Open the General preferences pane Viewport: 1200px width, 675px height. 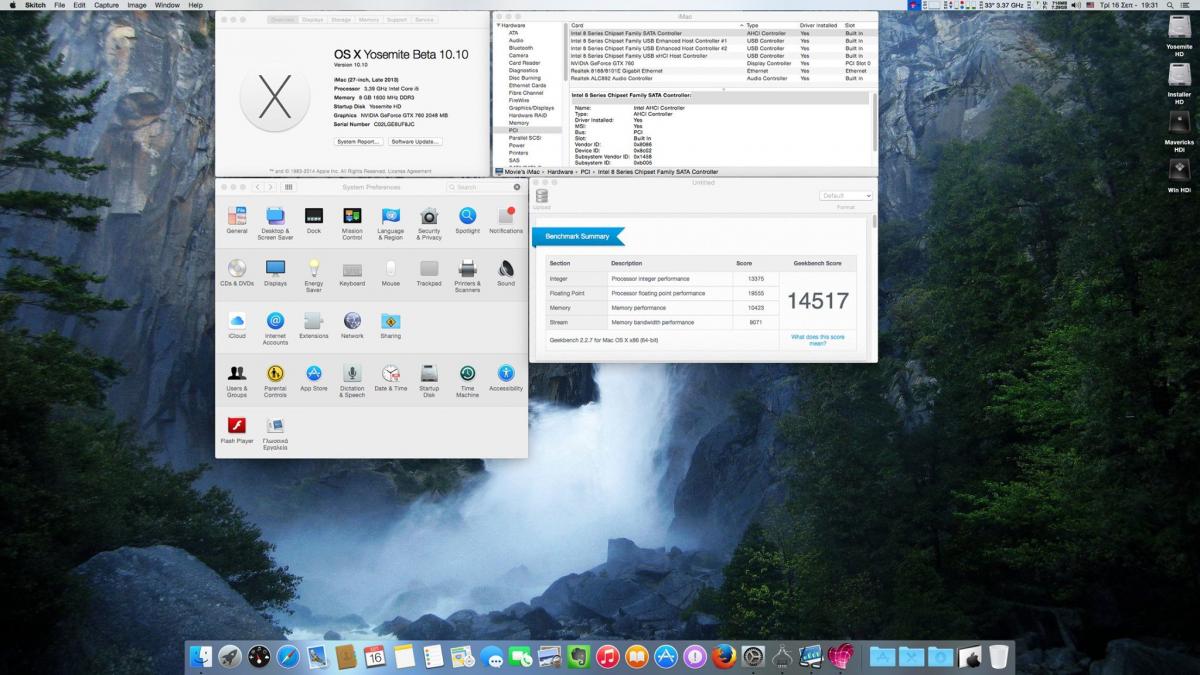click(237, 220)
